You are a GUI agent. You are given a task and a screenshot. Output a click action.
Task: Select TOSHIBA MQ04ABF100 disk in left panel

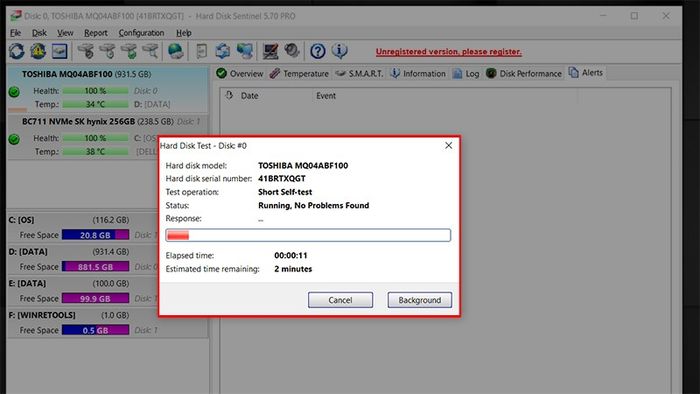[x=108, y=89]
